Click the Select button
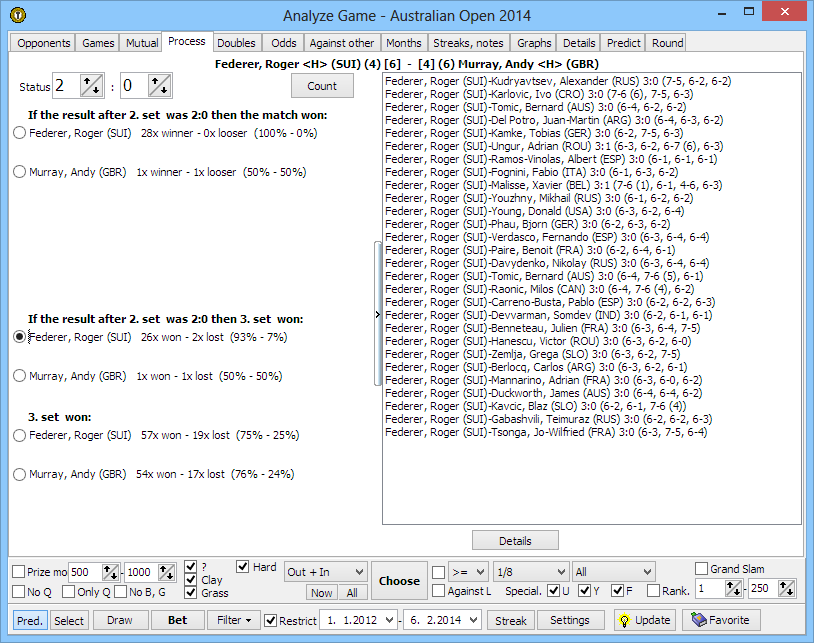Screen dimensions: 814x643 [x=69, y=620]
